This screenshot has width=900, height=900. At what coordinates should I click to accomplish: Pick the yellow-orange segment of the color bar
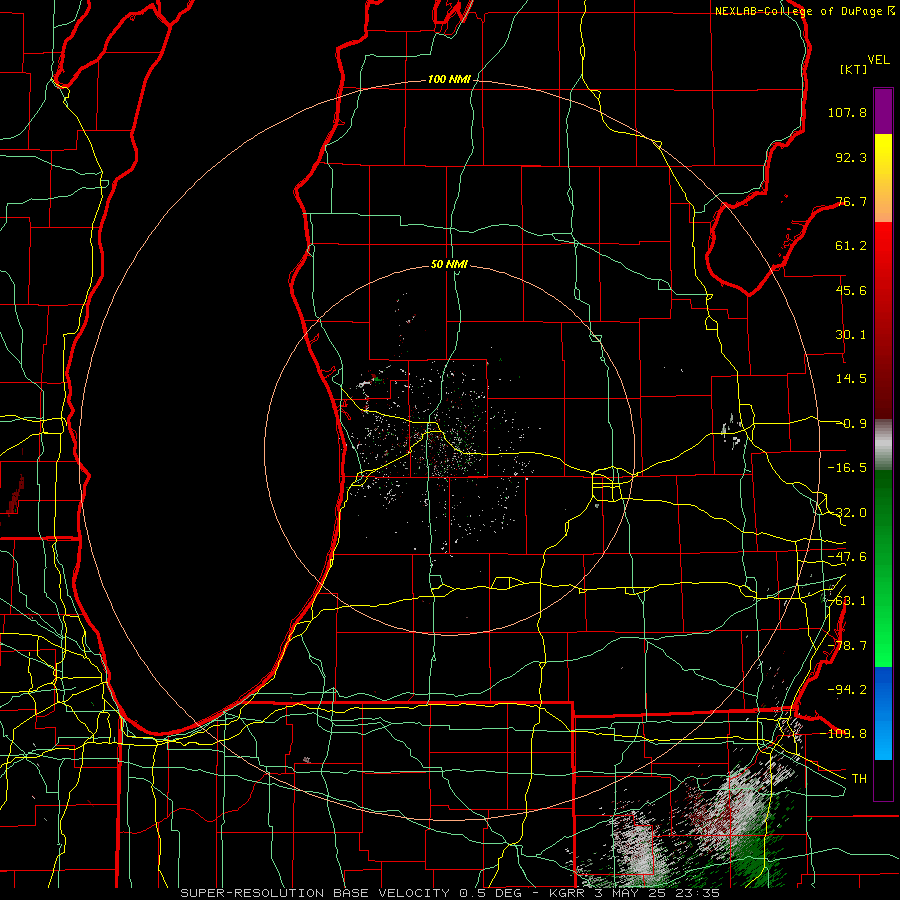pos(883,178)
